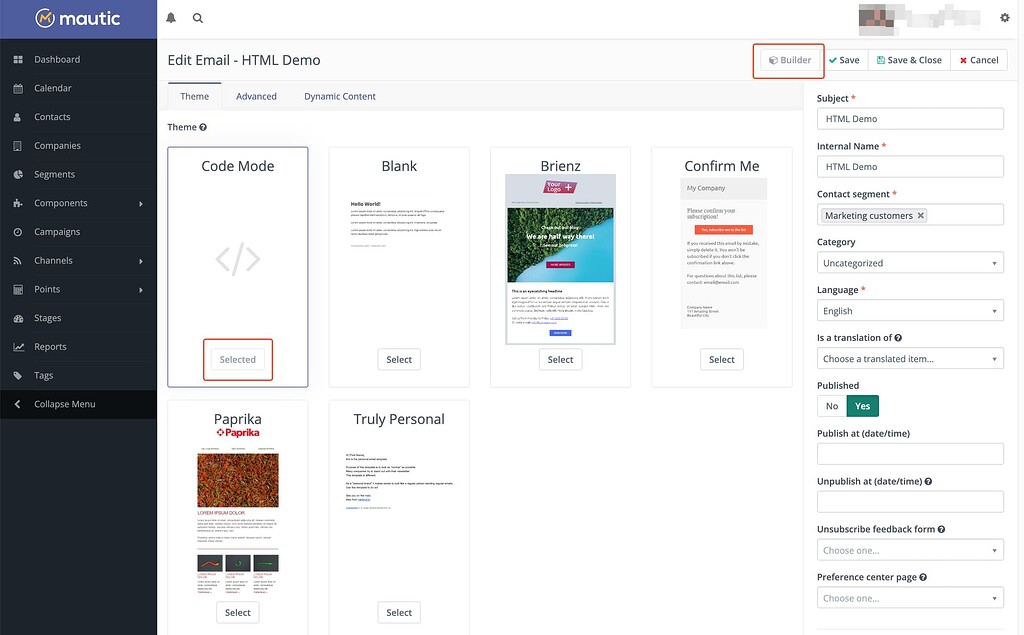Open the global search magnifier icon
Screen dimensions: 1024x635
(x=197, y=17)
